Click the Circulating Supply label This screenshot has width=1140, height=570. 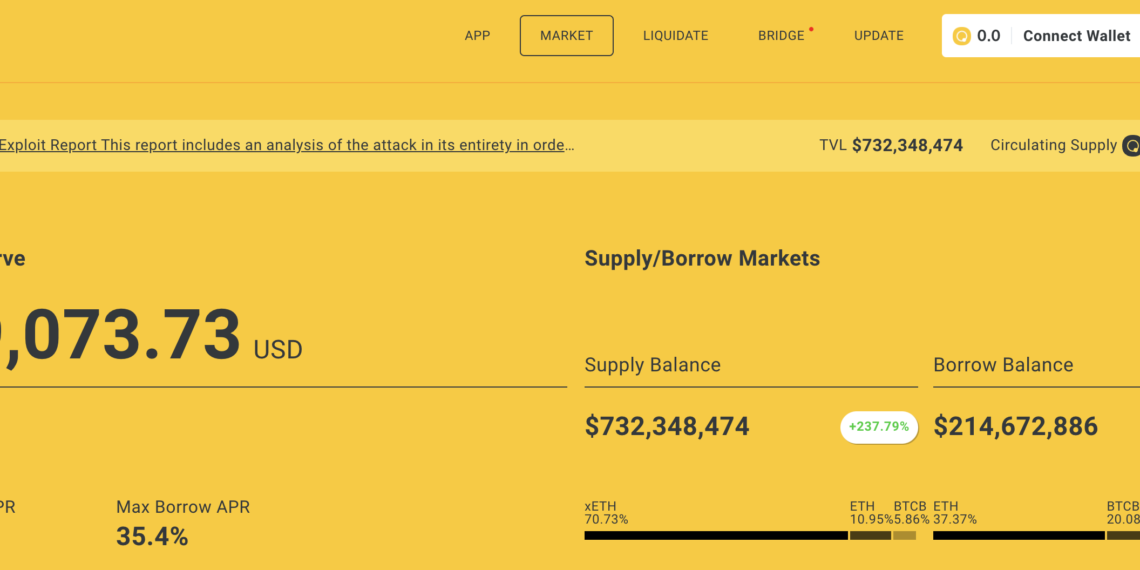tap(1053, 145)
